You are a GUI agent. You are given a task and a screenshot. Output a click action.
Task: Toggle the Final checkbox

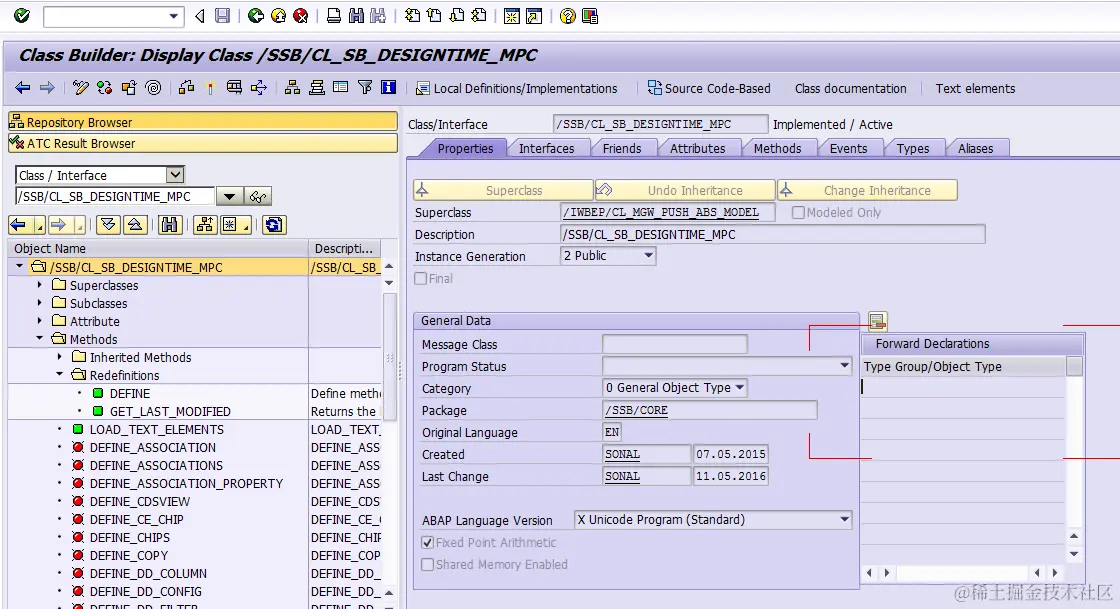click(421, 278)
